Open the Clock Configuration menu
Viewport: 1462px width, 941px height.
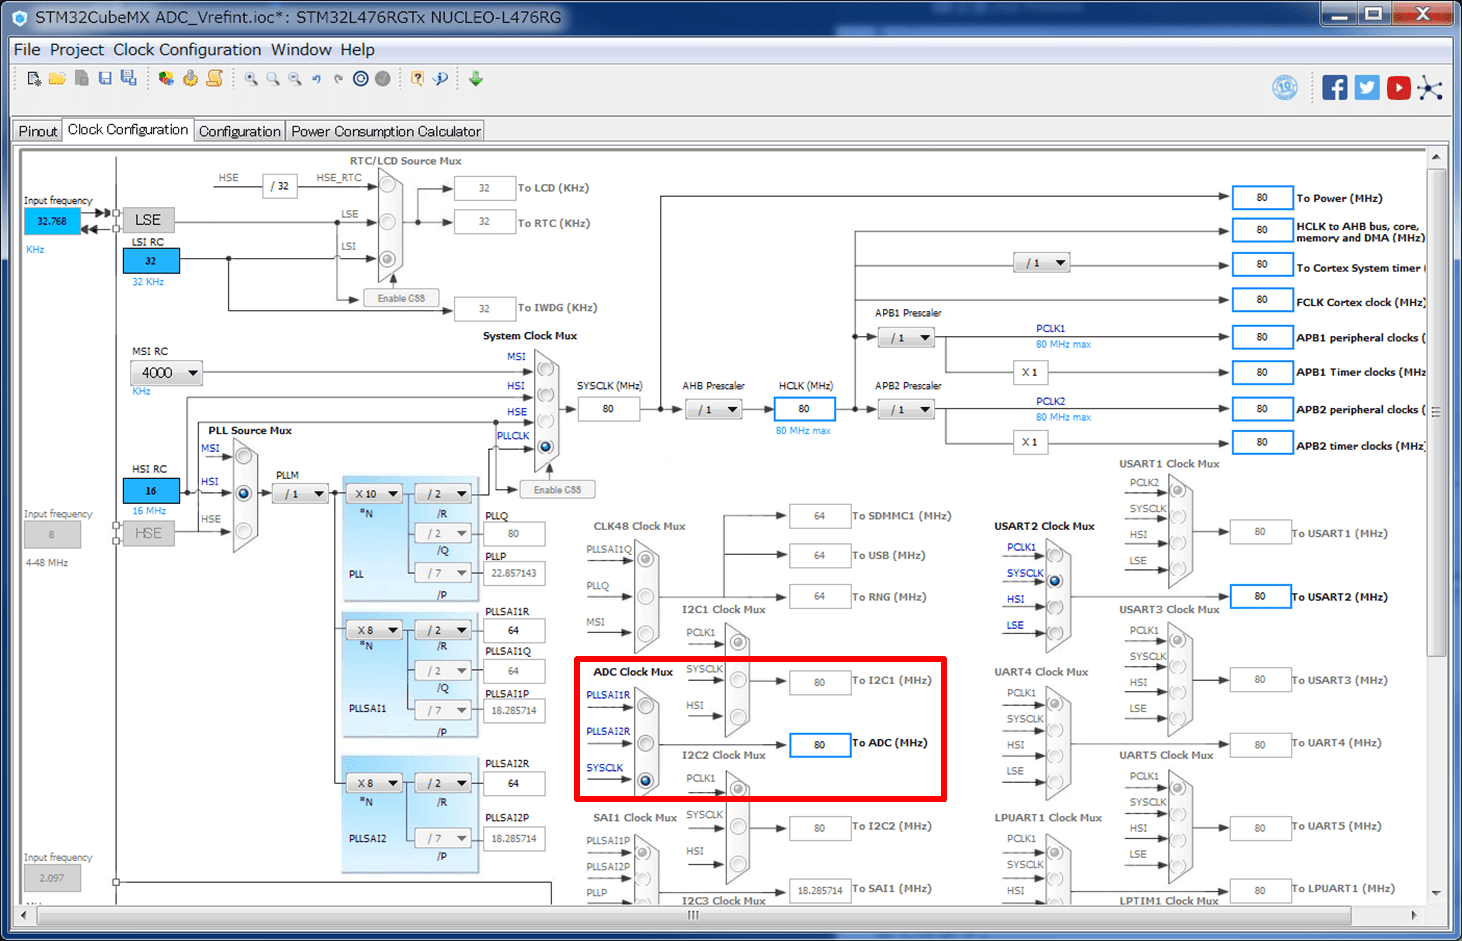click(x=187, y=50)
